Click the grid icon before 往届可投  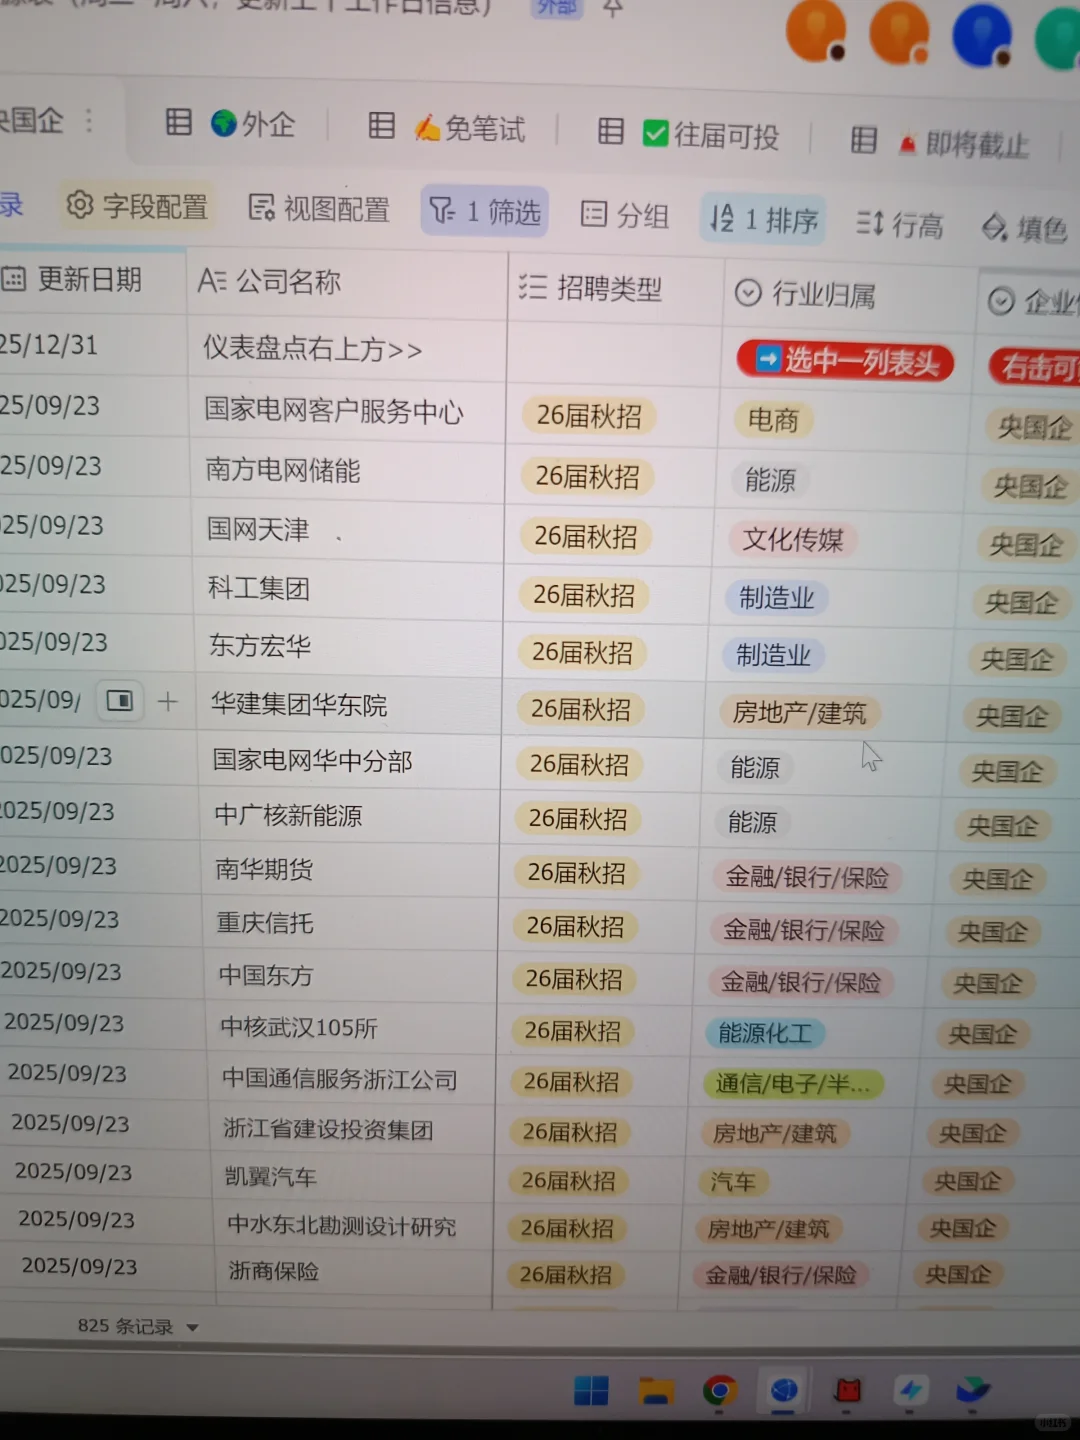click(610, 131)
